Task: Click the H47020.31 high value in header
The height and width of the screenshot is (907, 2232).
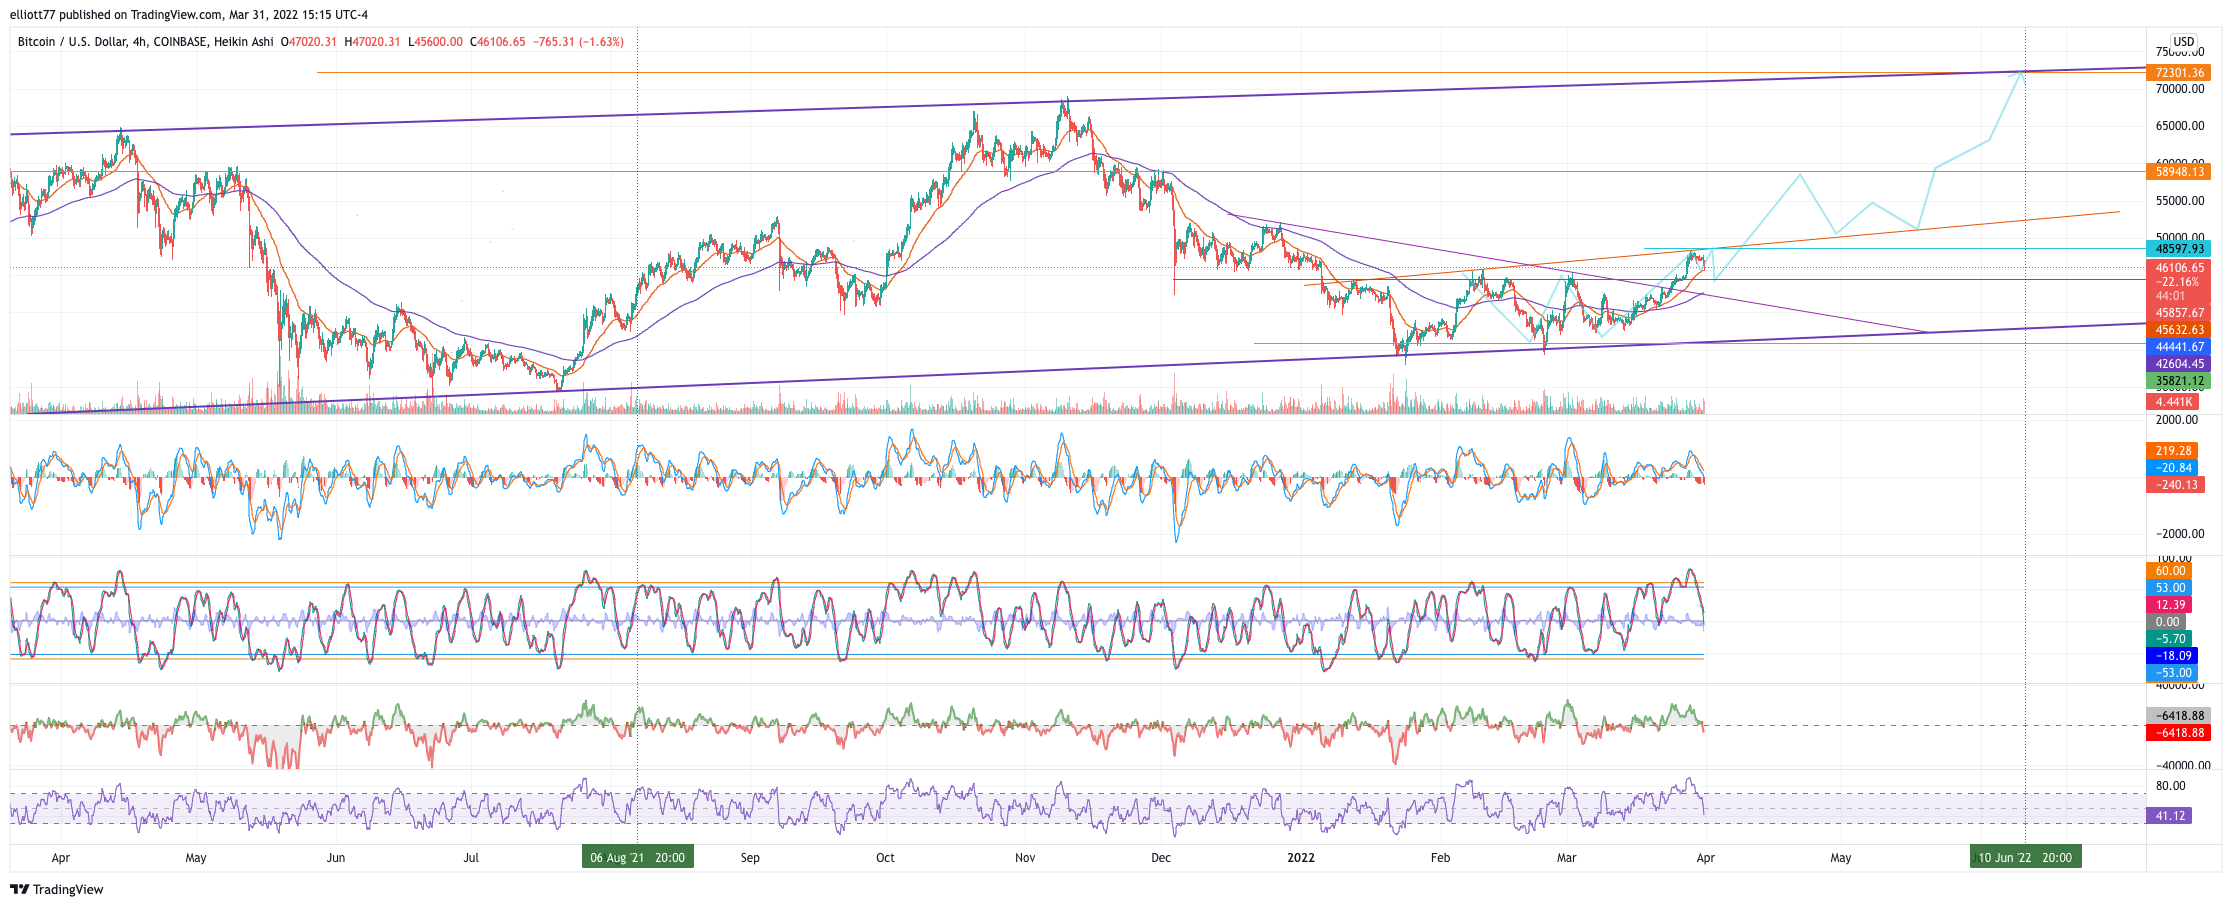Action: 372,42
